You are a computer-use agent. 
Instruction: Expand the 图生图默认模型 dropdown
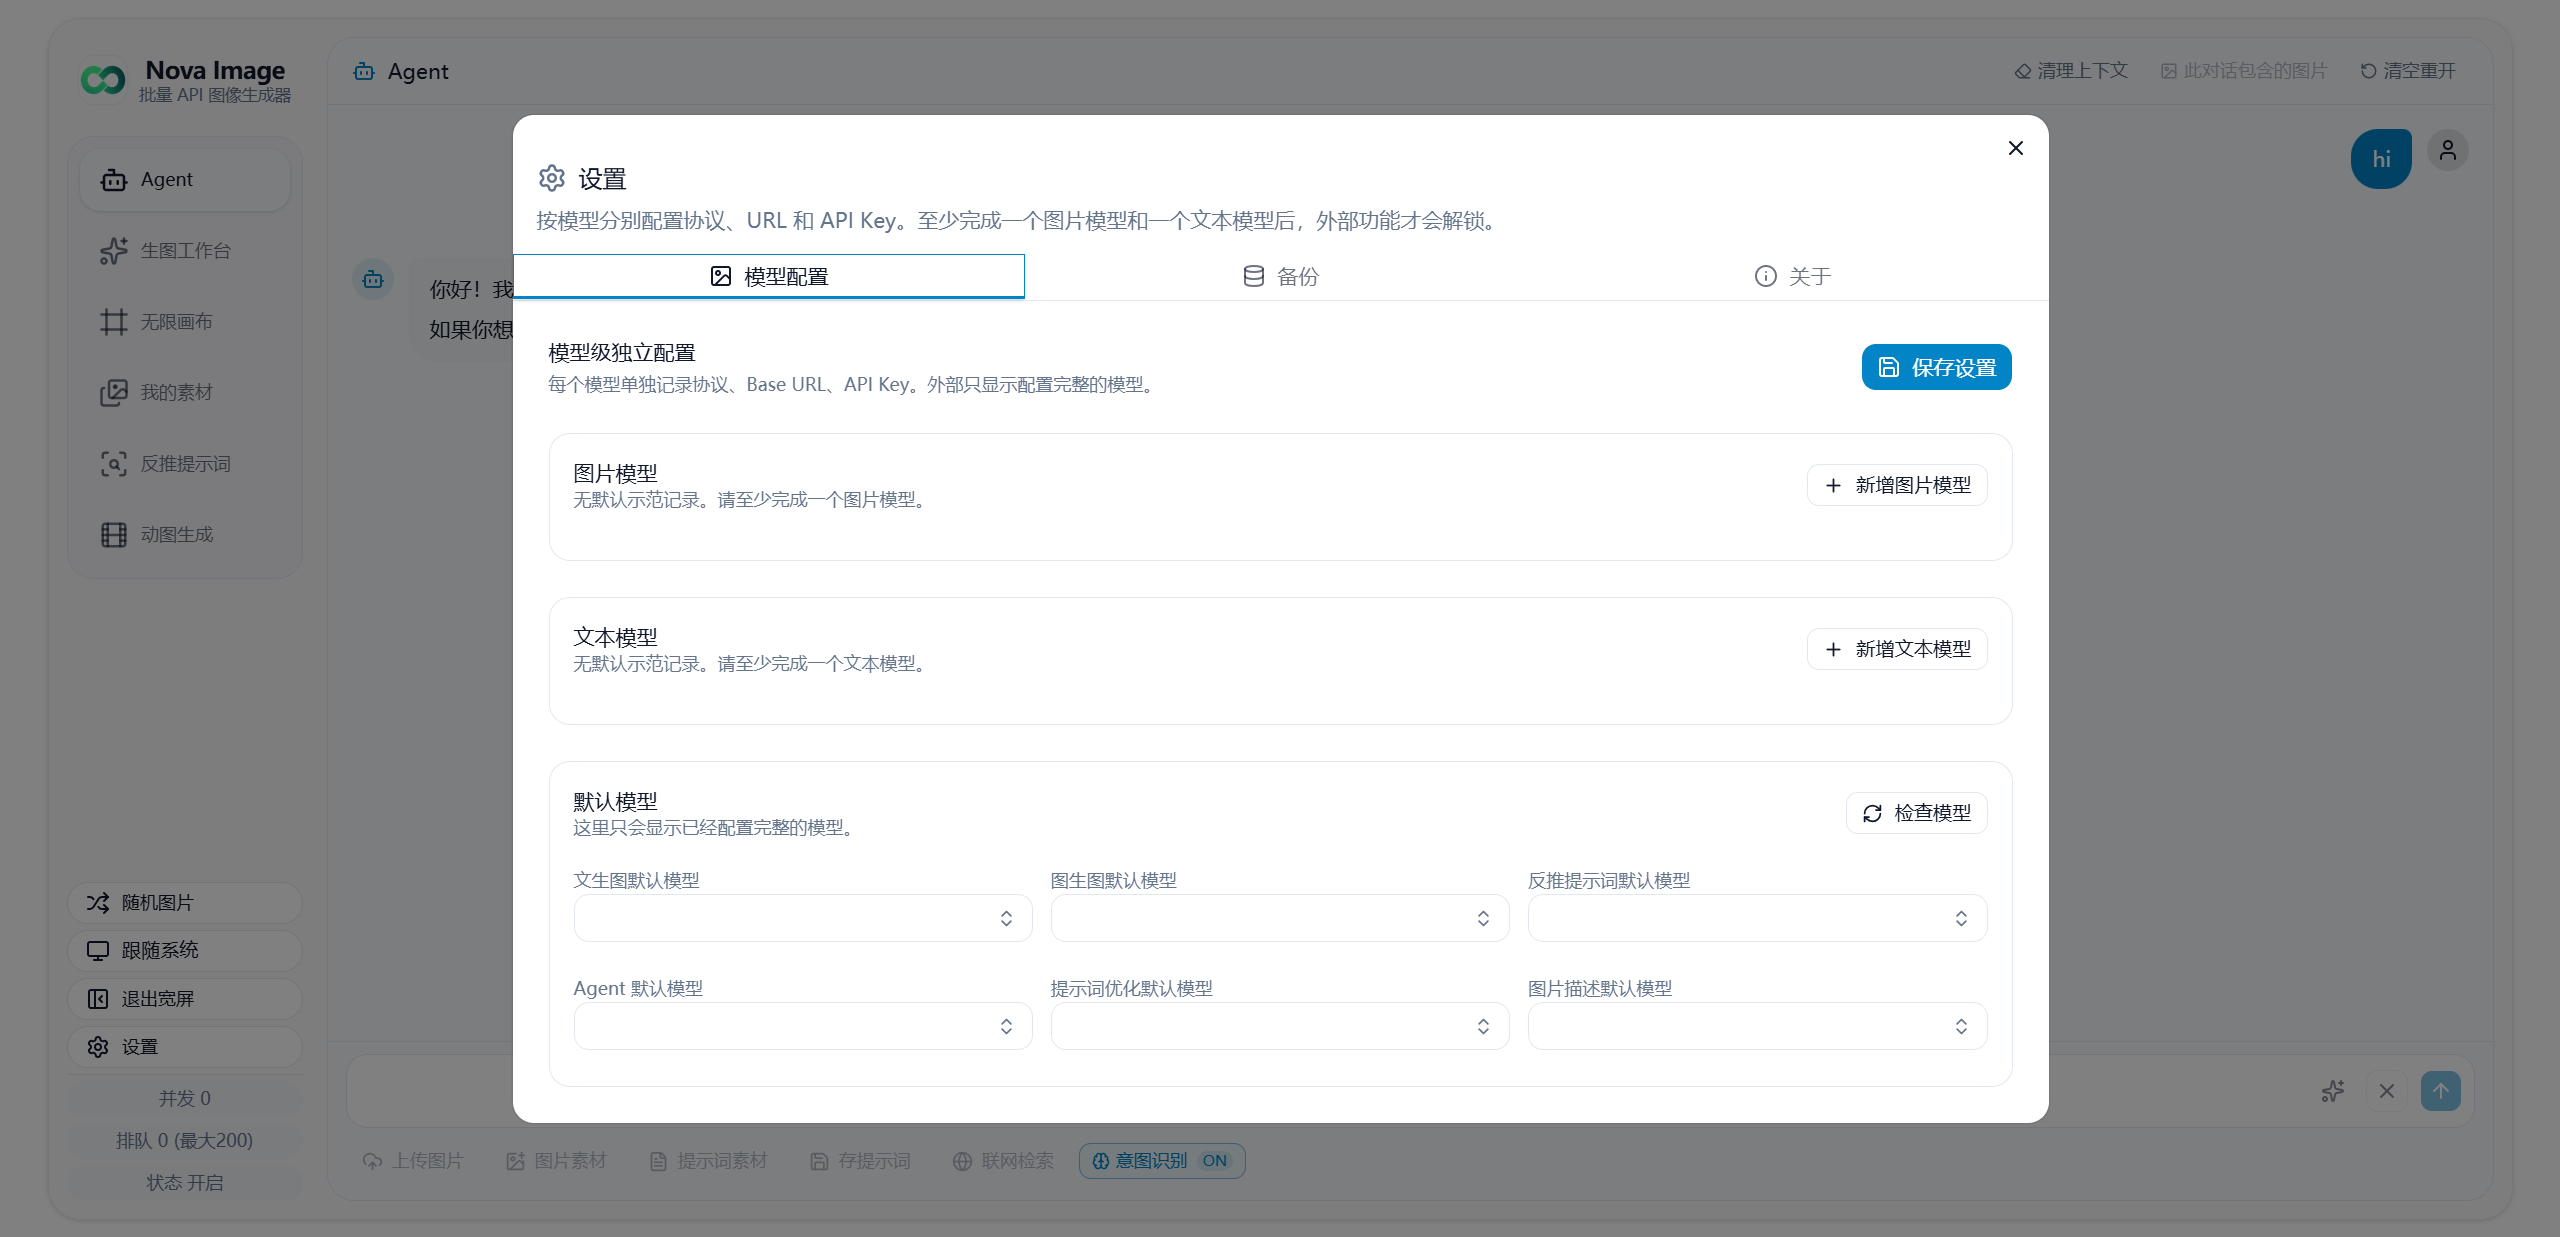(1280, 918)
